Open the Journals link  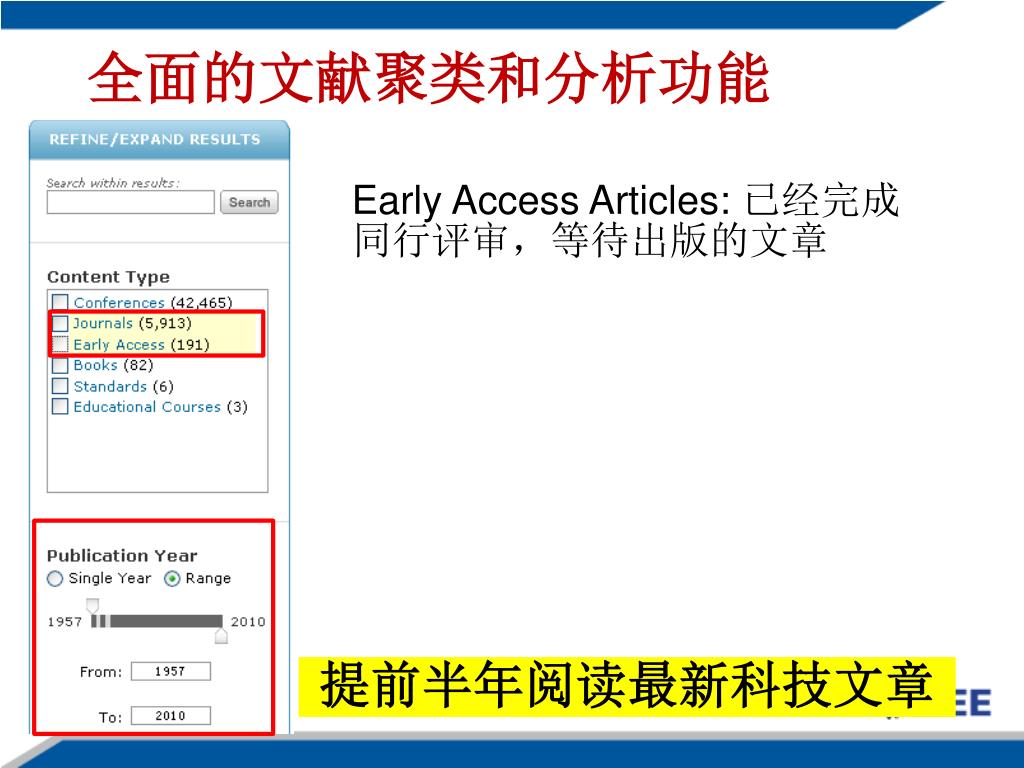coord(103,323)
